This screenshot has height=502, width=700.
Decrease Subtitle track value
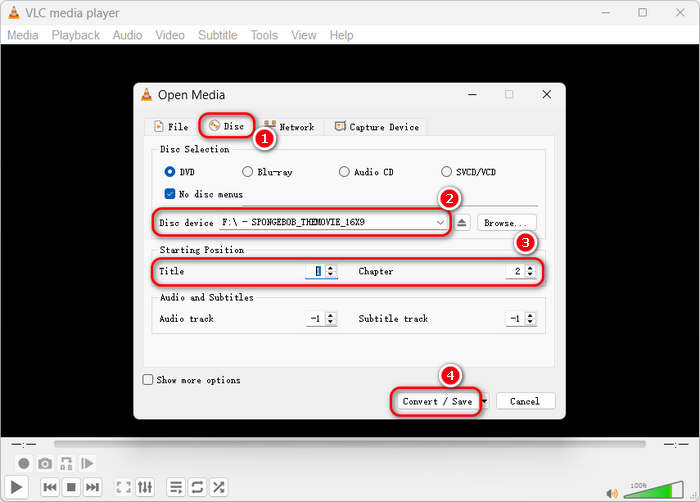pos(530,322)
